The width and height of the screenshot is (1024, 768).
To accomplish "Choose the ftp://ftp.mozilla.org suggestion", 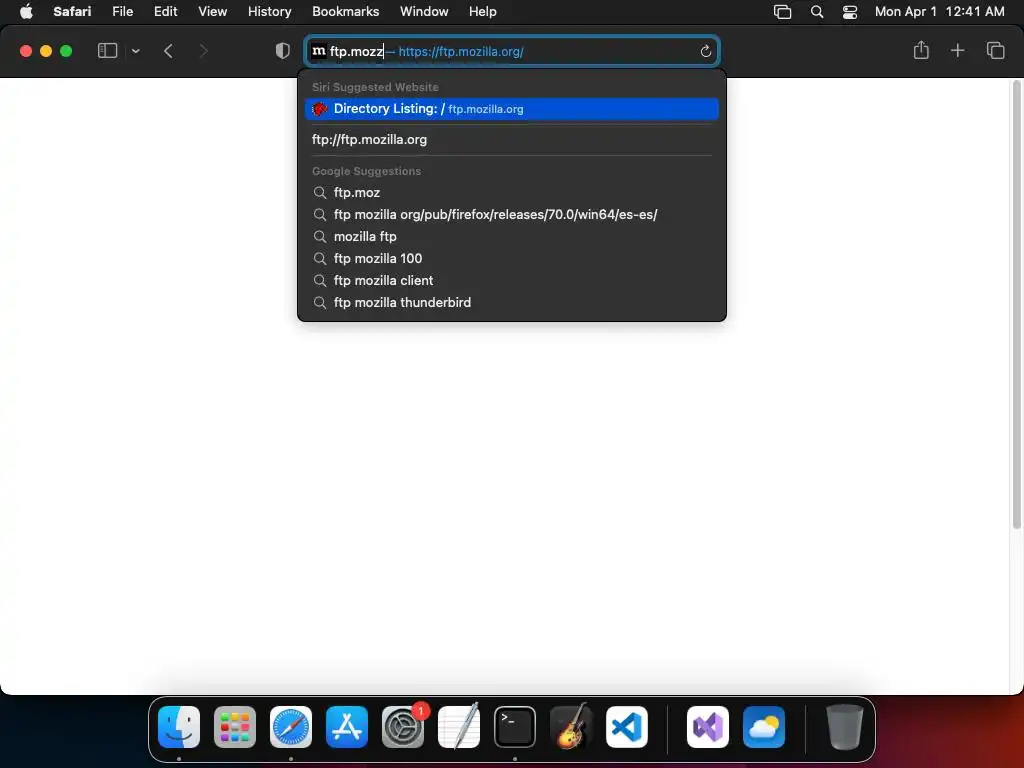I will pos(511,139).
